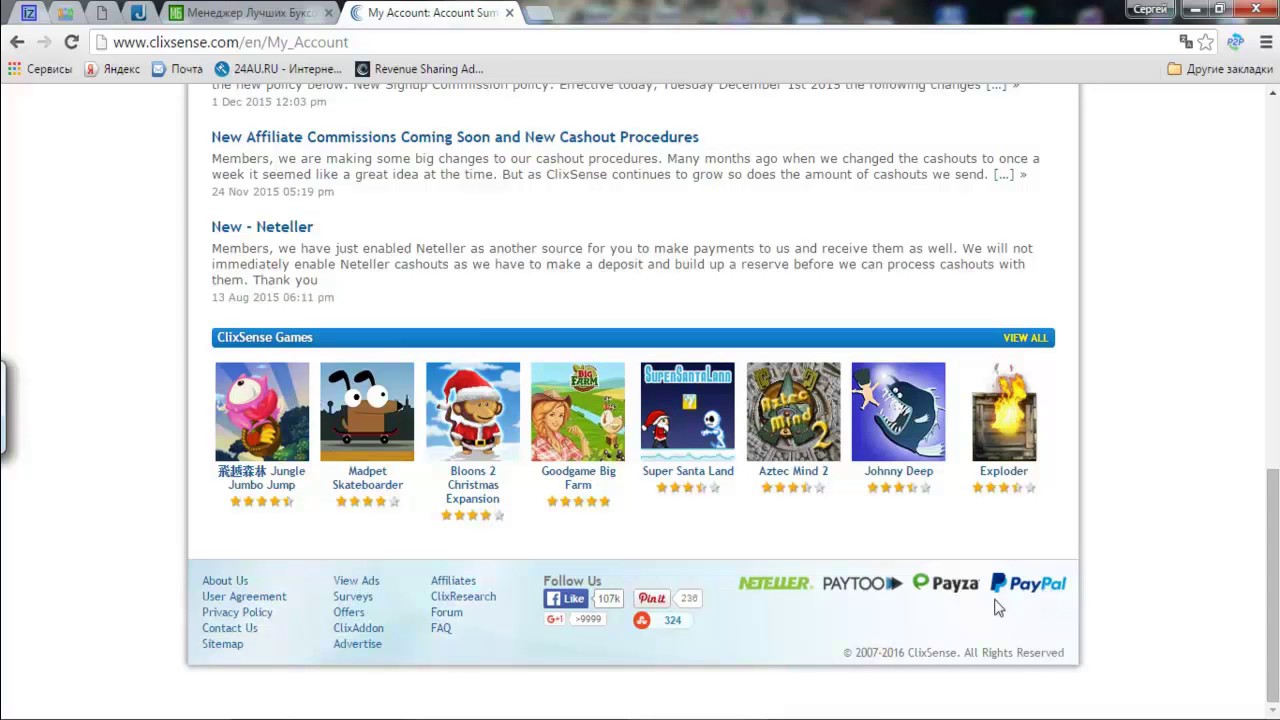Screen dimensions: 1280x720
Task: Click the Johnny Deep game title link
Action: pos(898,471)
